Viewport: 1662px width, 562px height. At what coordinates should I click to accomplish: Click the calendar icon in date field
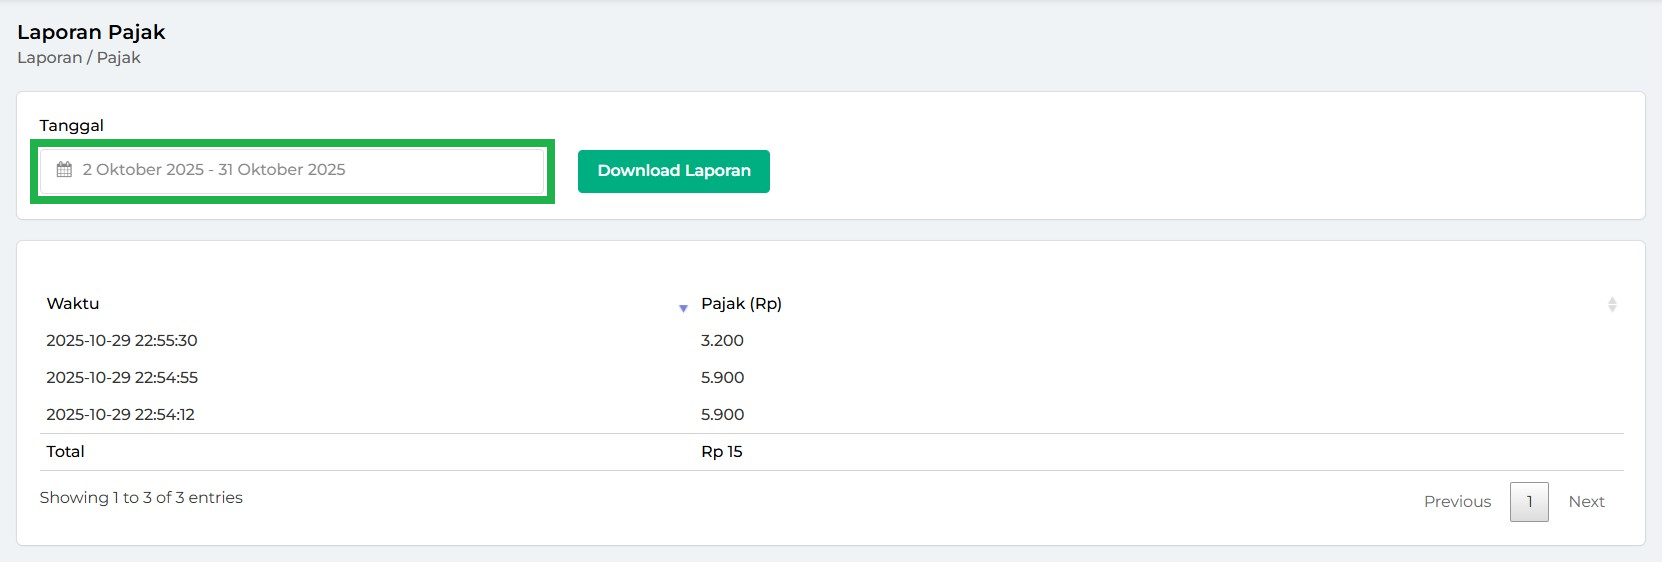coord(64,170)
